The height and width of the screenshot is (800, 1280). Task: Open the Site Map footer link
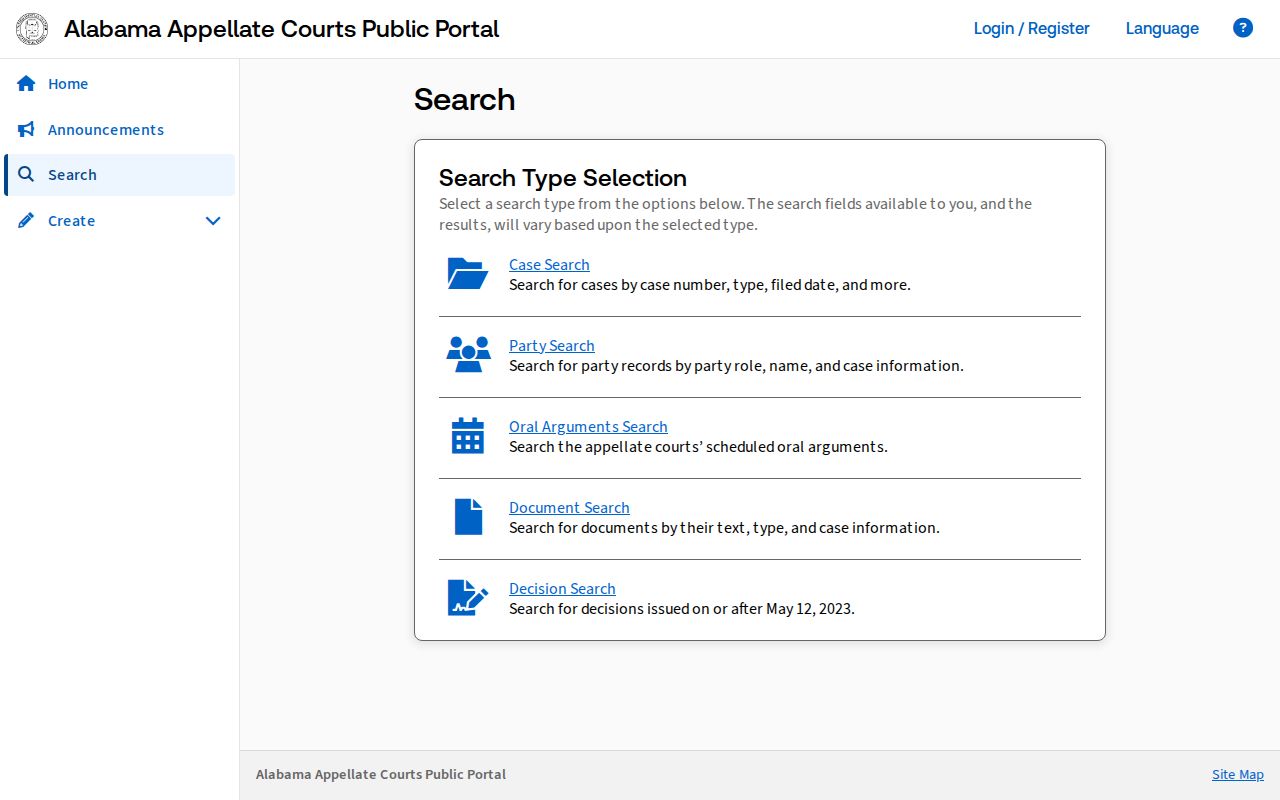(1238, 774)
